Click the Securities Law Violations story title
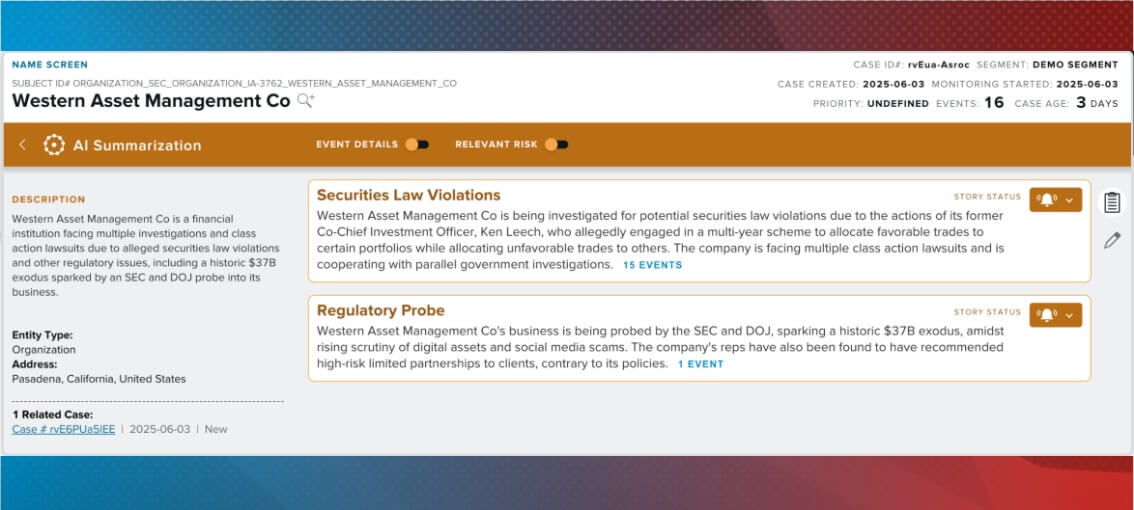Screen dimensions: 1134x510 tap(409, 195)
